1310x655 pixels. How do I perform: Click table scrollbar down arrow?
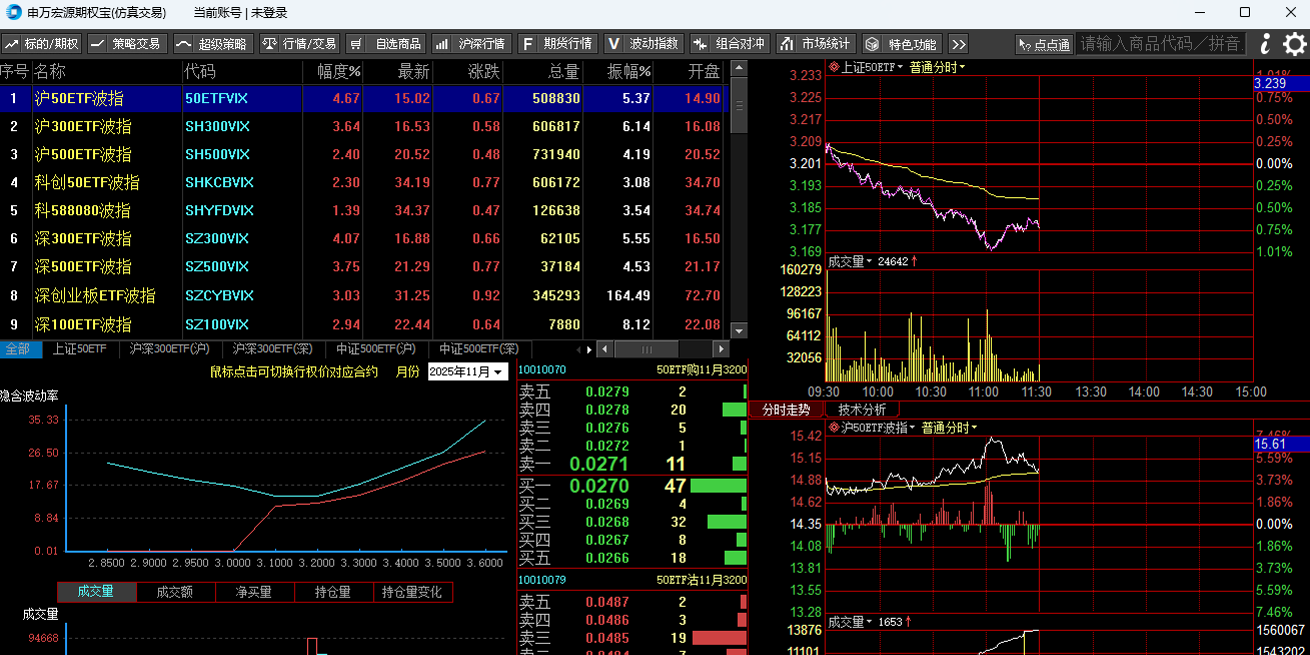(739, 331)
